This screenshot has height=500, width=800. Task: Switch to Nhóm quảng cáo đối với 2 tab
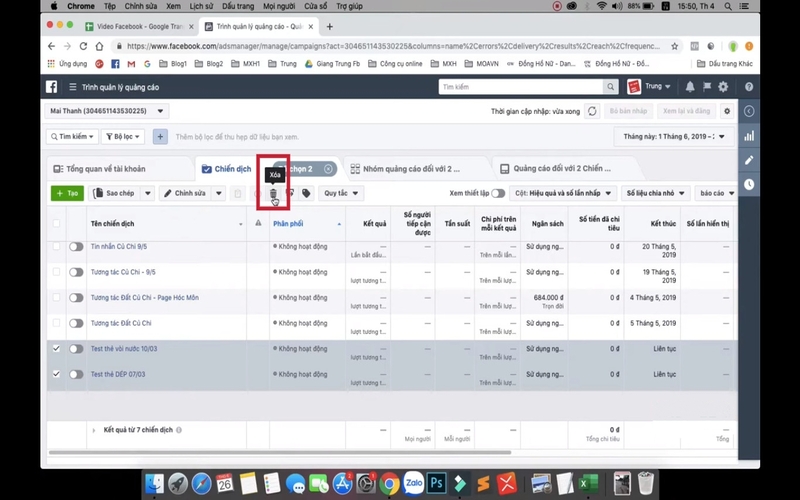click(411, 169)
